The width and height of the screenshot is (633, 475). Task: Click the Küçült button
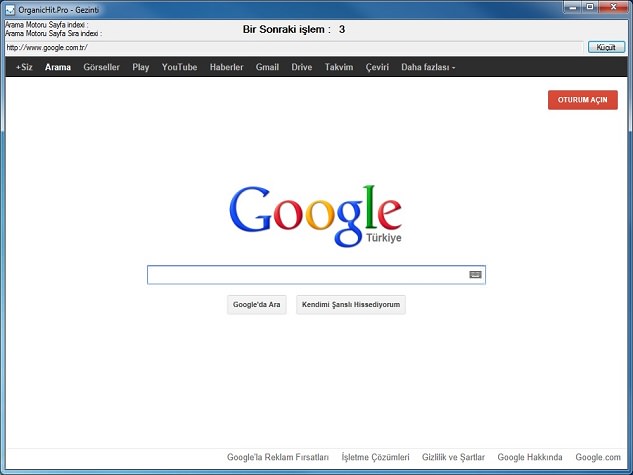point(606,47)
